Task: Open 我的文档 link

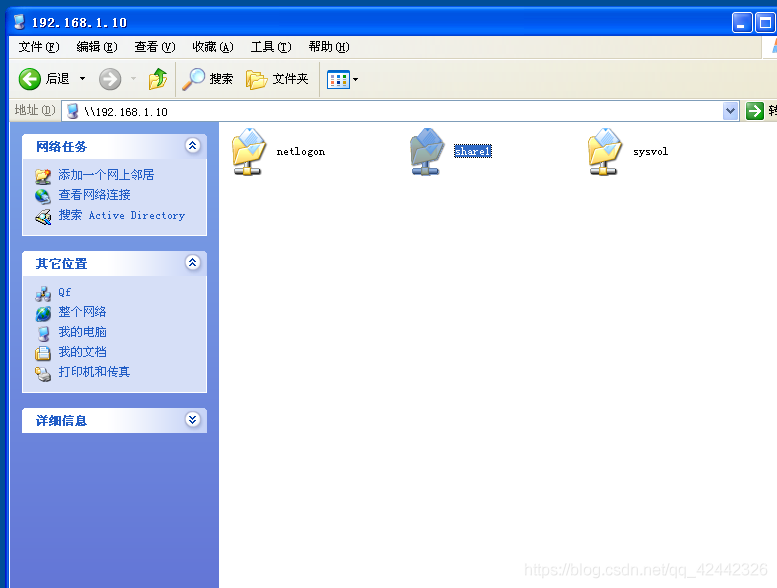Action: pyautogui.click(x=82, y=352)
